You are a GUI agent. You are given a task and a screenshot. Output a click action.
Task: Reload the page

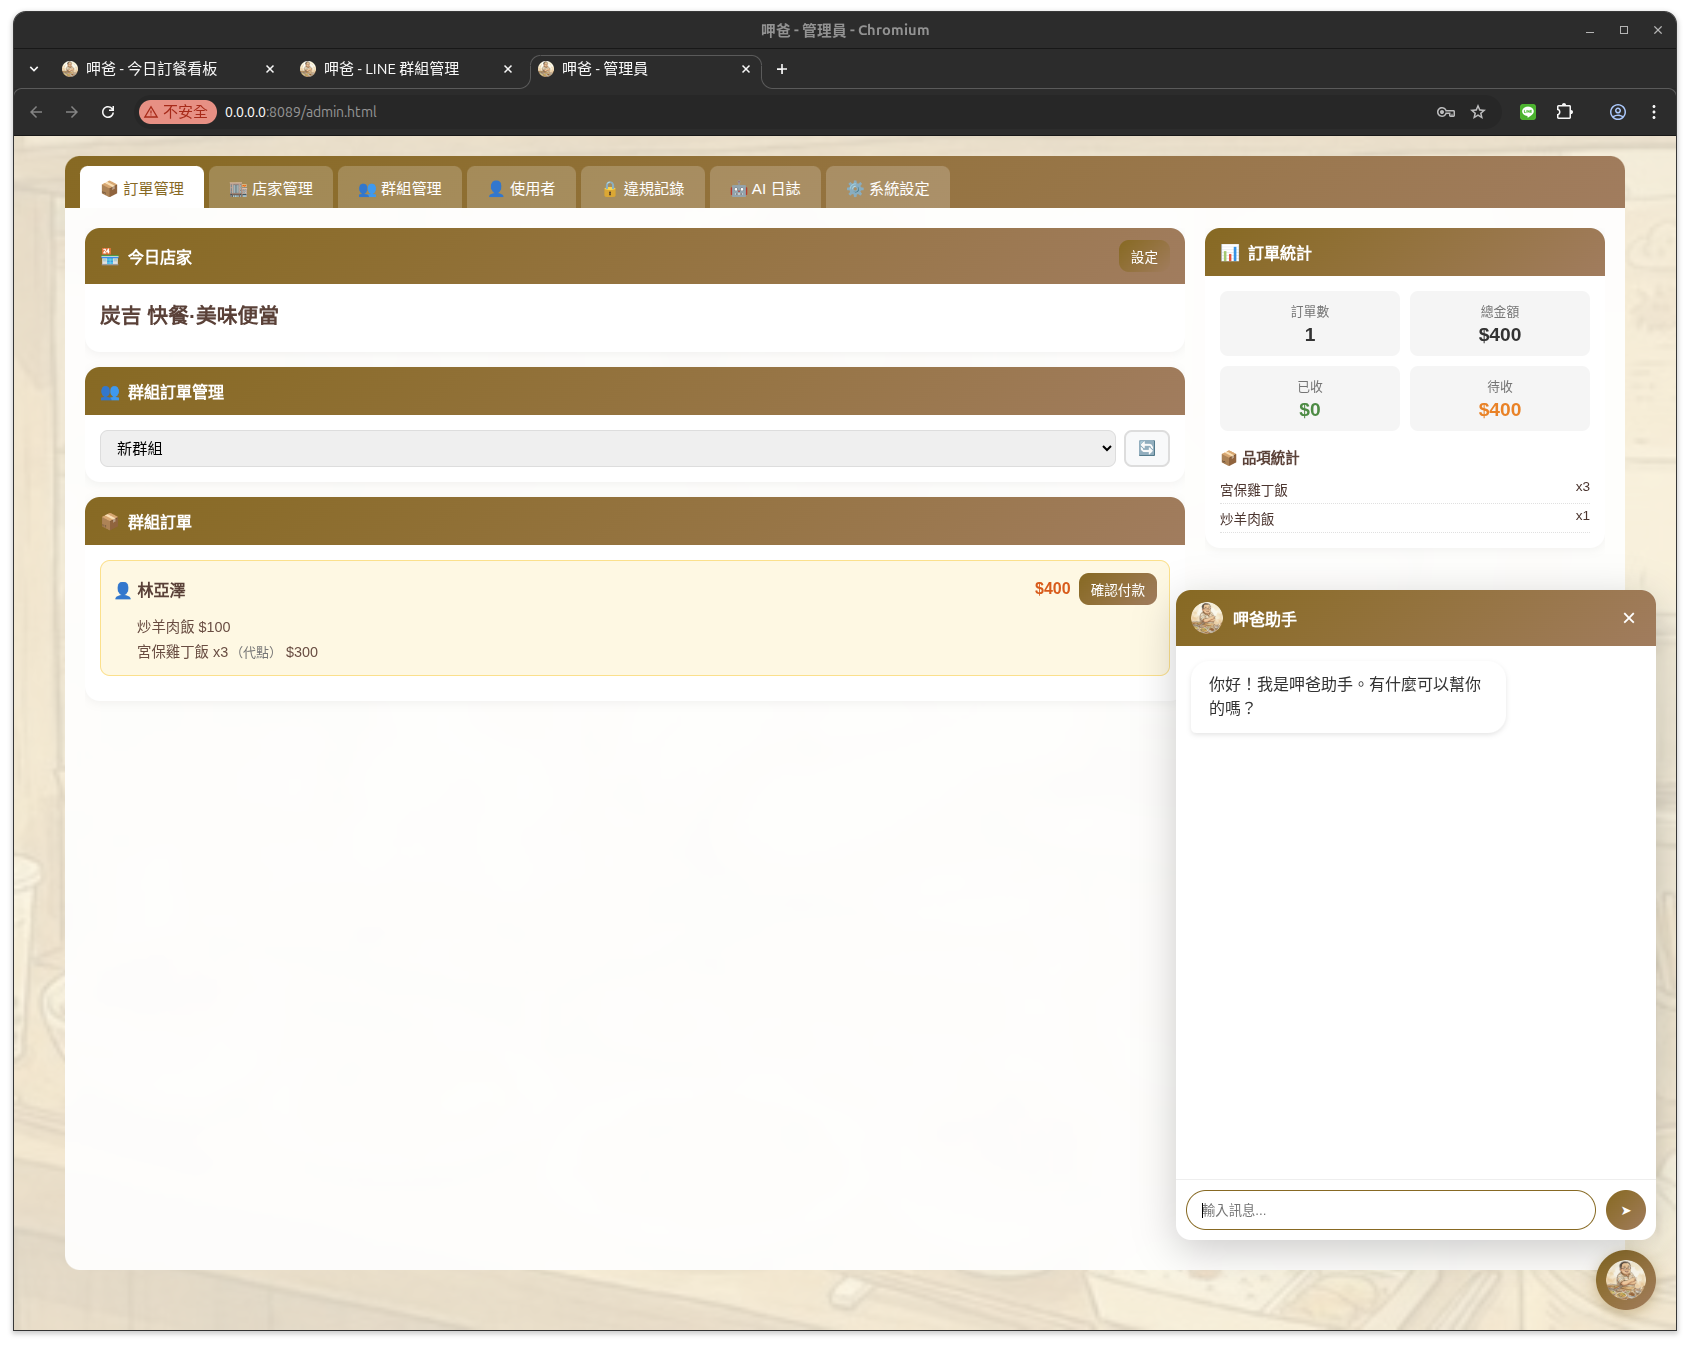[108, 112]
